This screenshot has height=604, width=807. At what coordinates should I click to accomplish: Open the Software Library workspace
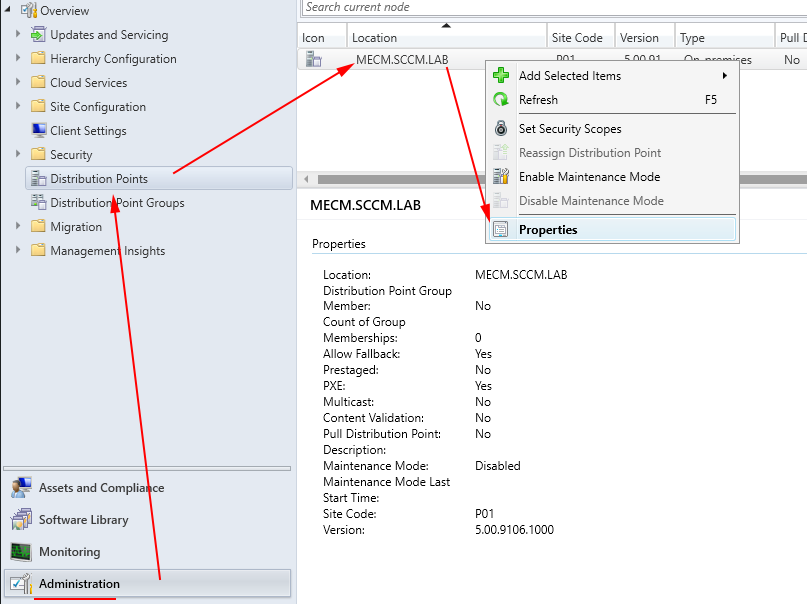coord(83,520)
